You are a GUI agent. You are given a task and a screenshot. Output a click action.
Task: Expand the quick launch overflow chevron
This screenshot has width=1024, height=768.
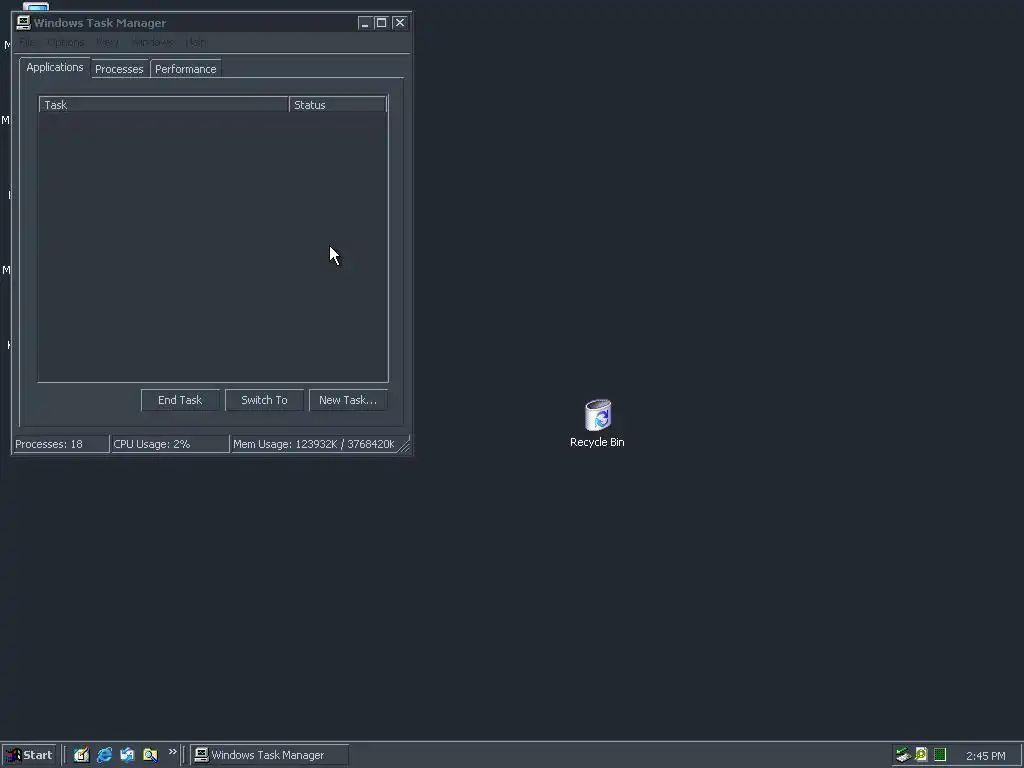(172, 752)
